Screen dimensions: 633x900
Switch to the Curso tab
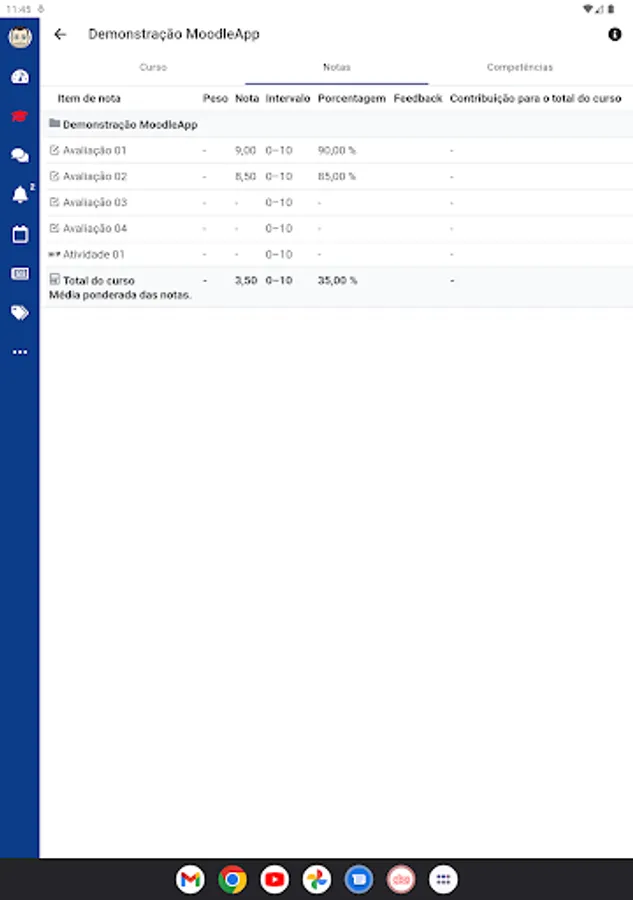point(153,68)
